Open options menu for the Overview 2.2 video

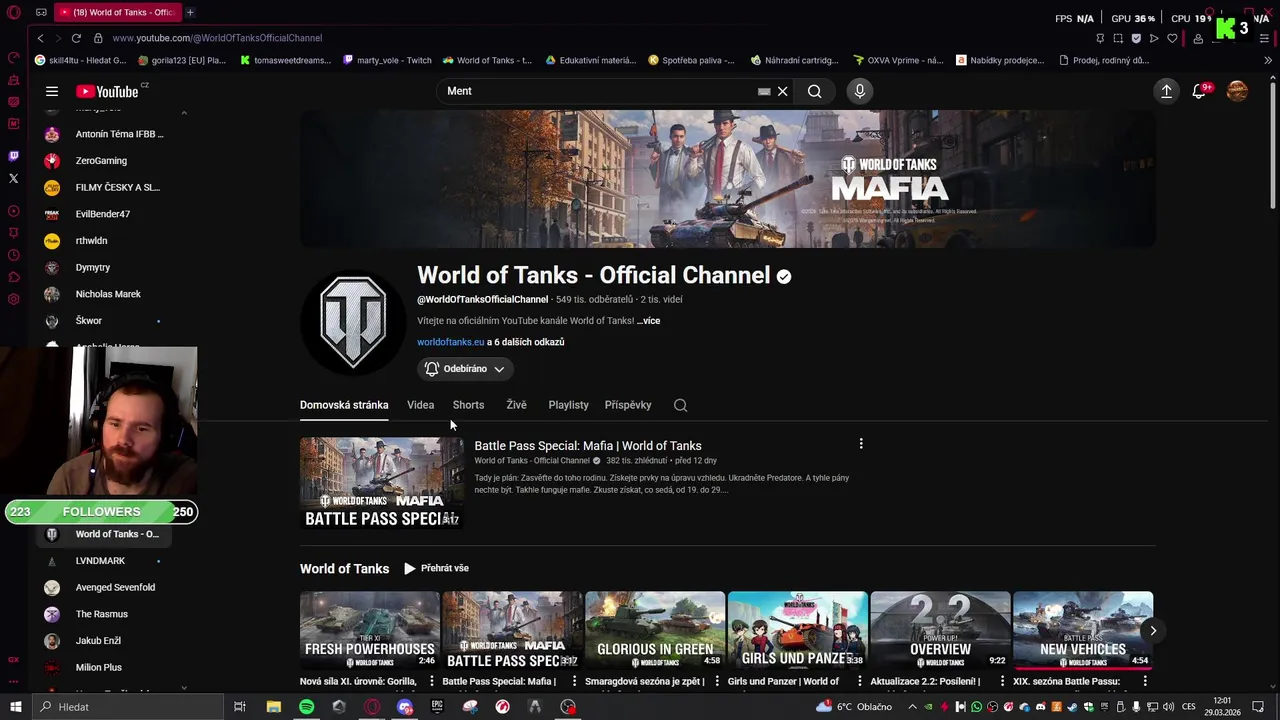(x=1002, y=681)
